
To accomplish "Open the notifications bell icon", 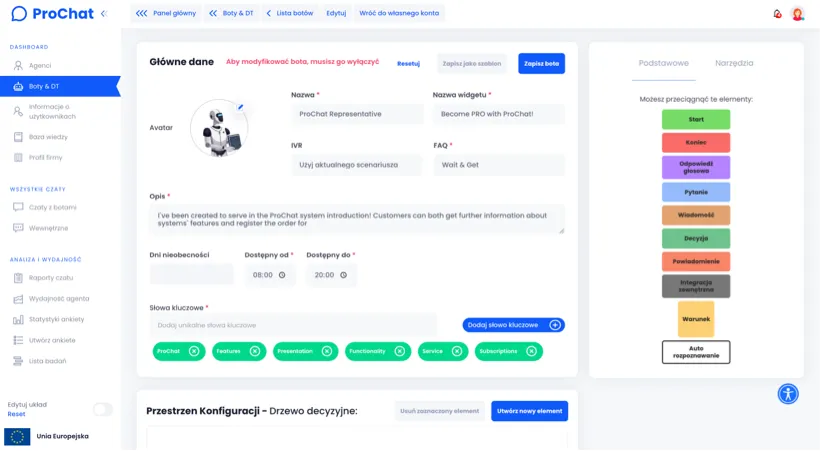I will pyautogui.click(x=777, y=14).
